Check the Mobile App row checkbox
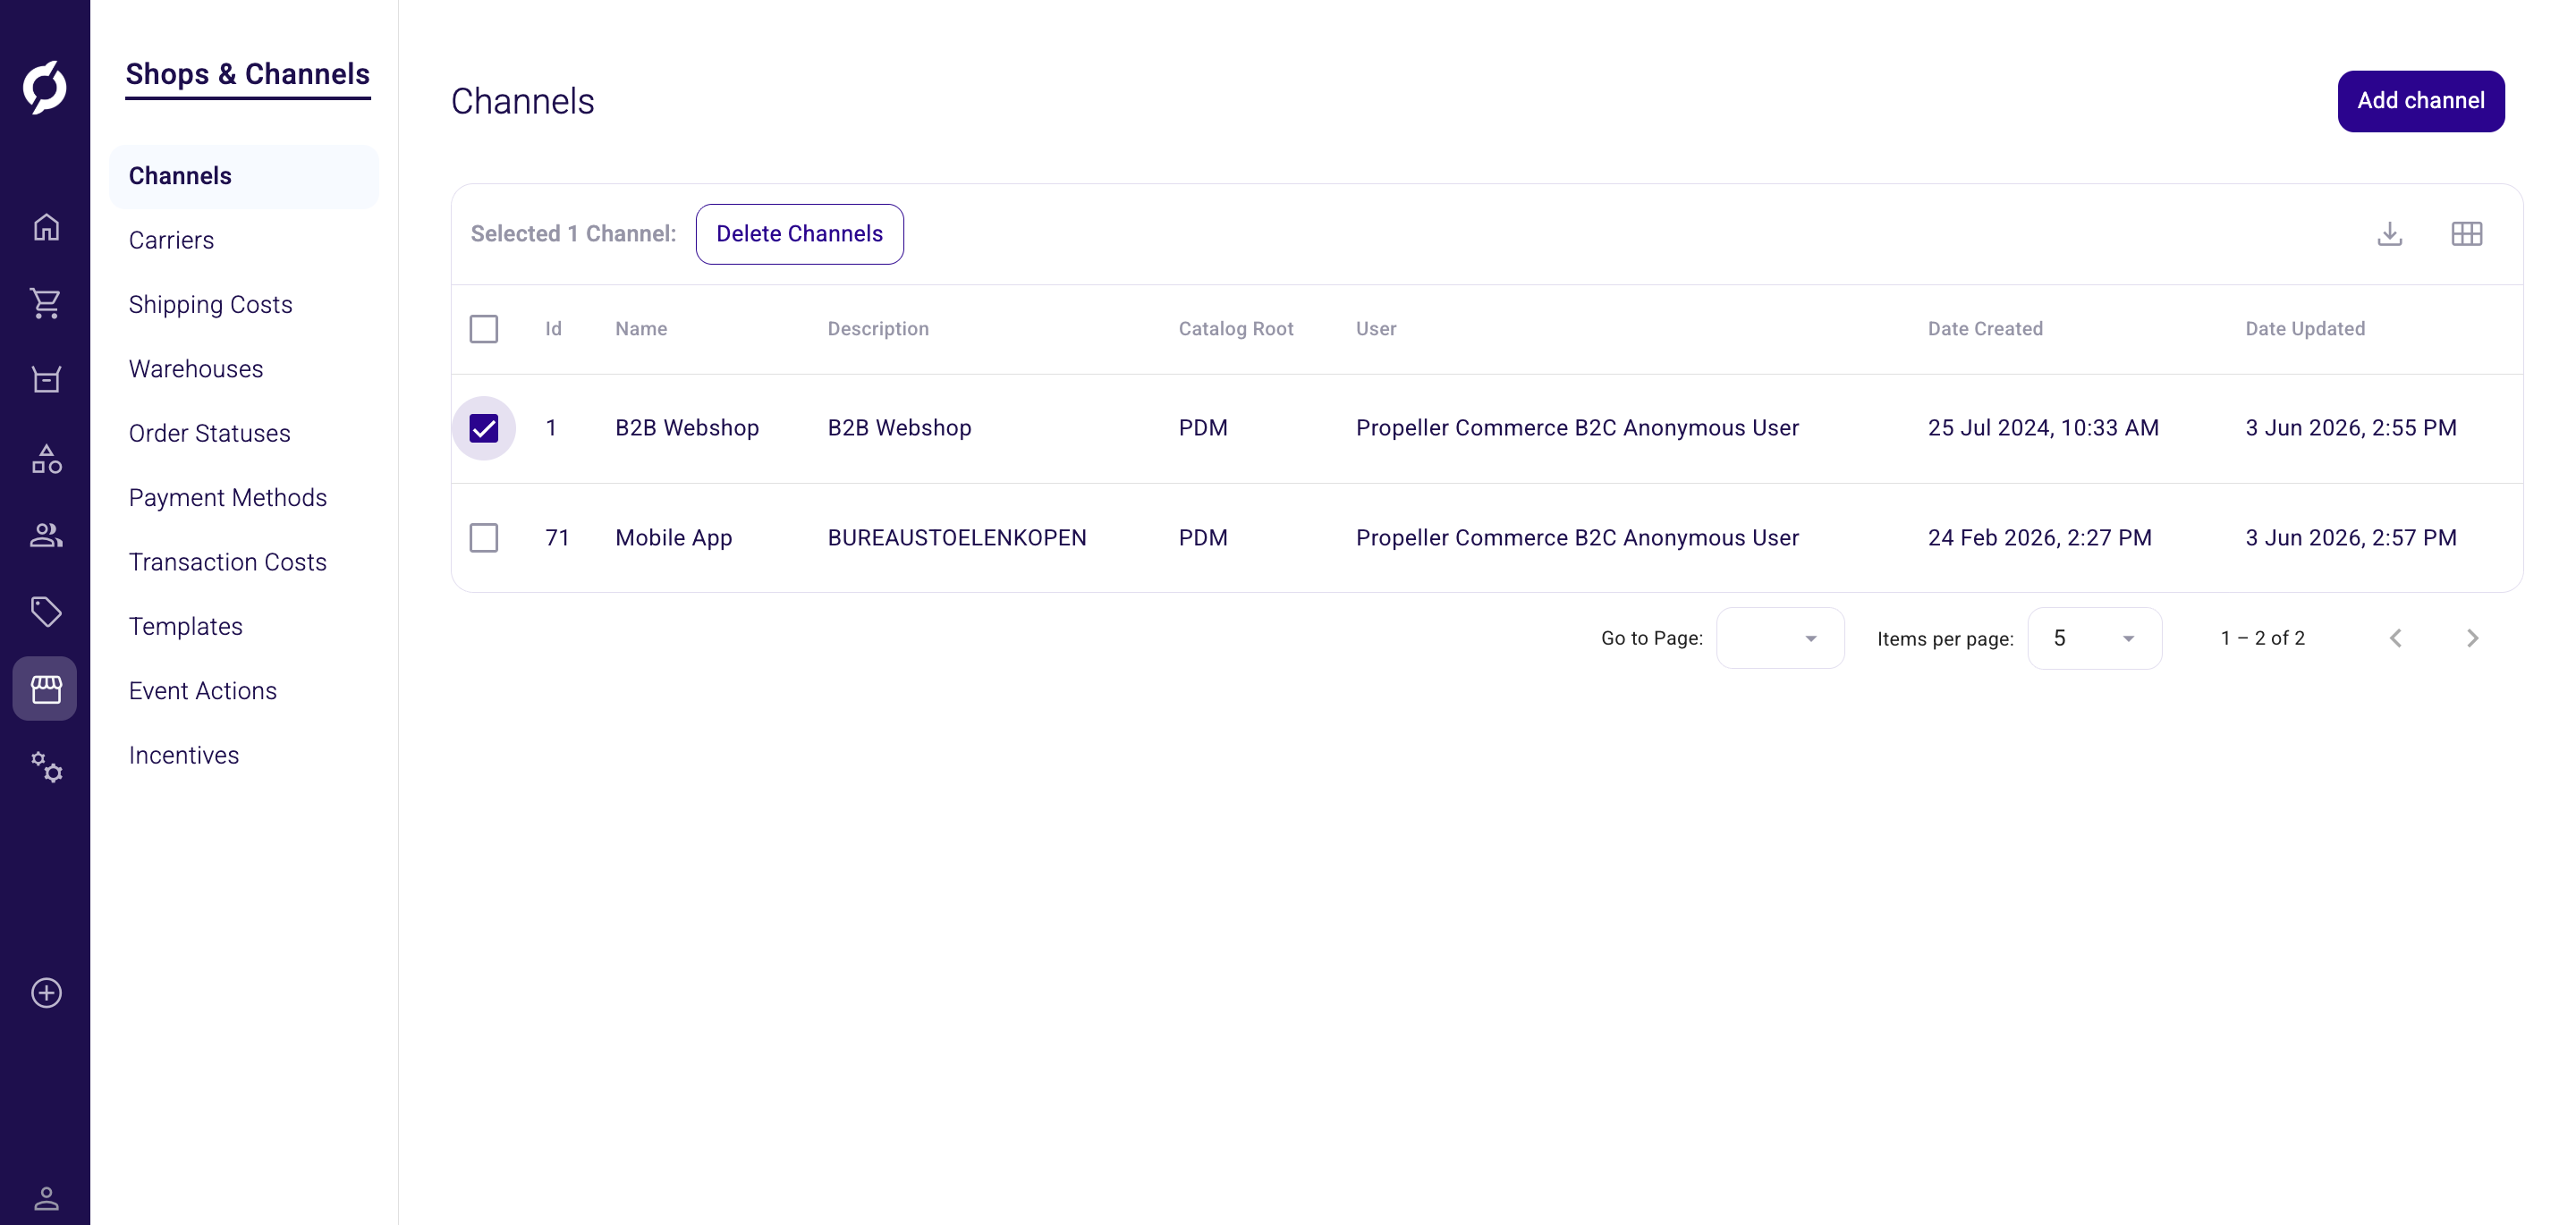 tap(484, 538)
